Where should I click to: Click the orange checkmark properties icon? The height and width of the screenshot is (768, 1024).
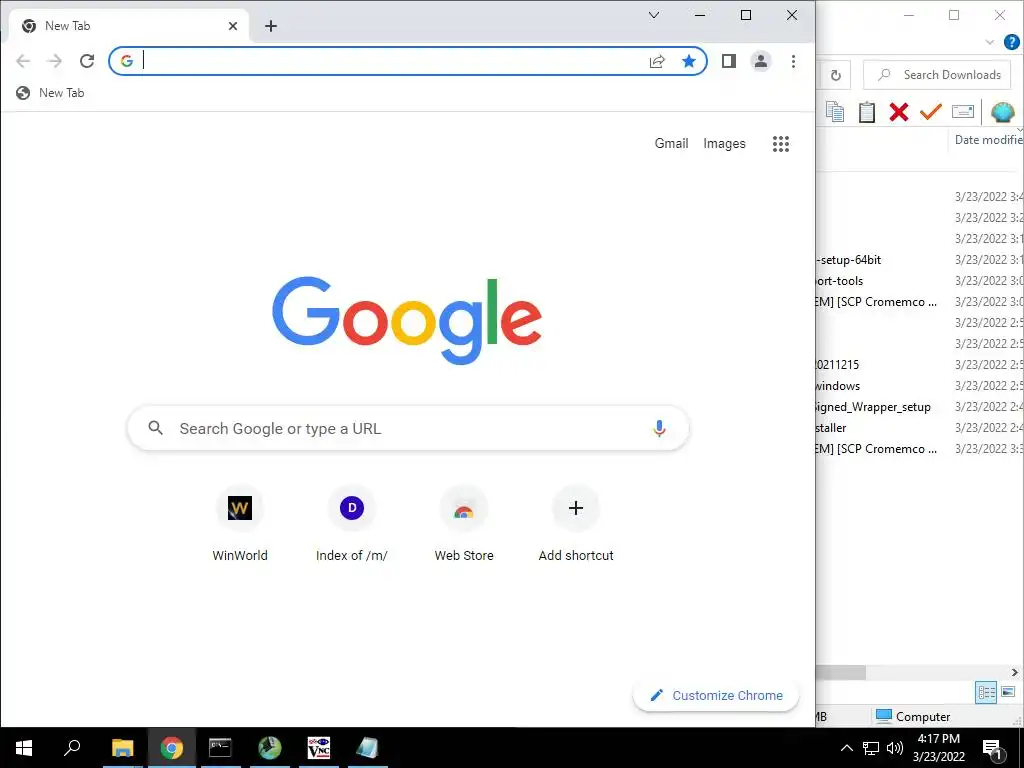click(x=931, y=112)
